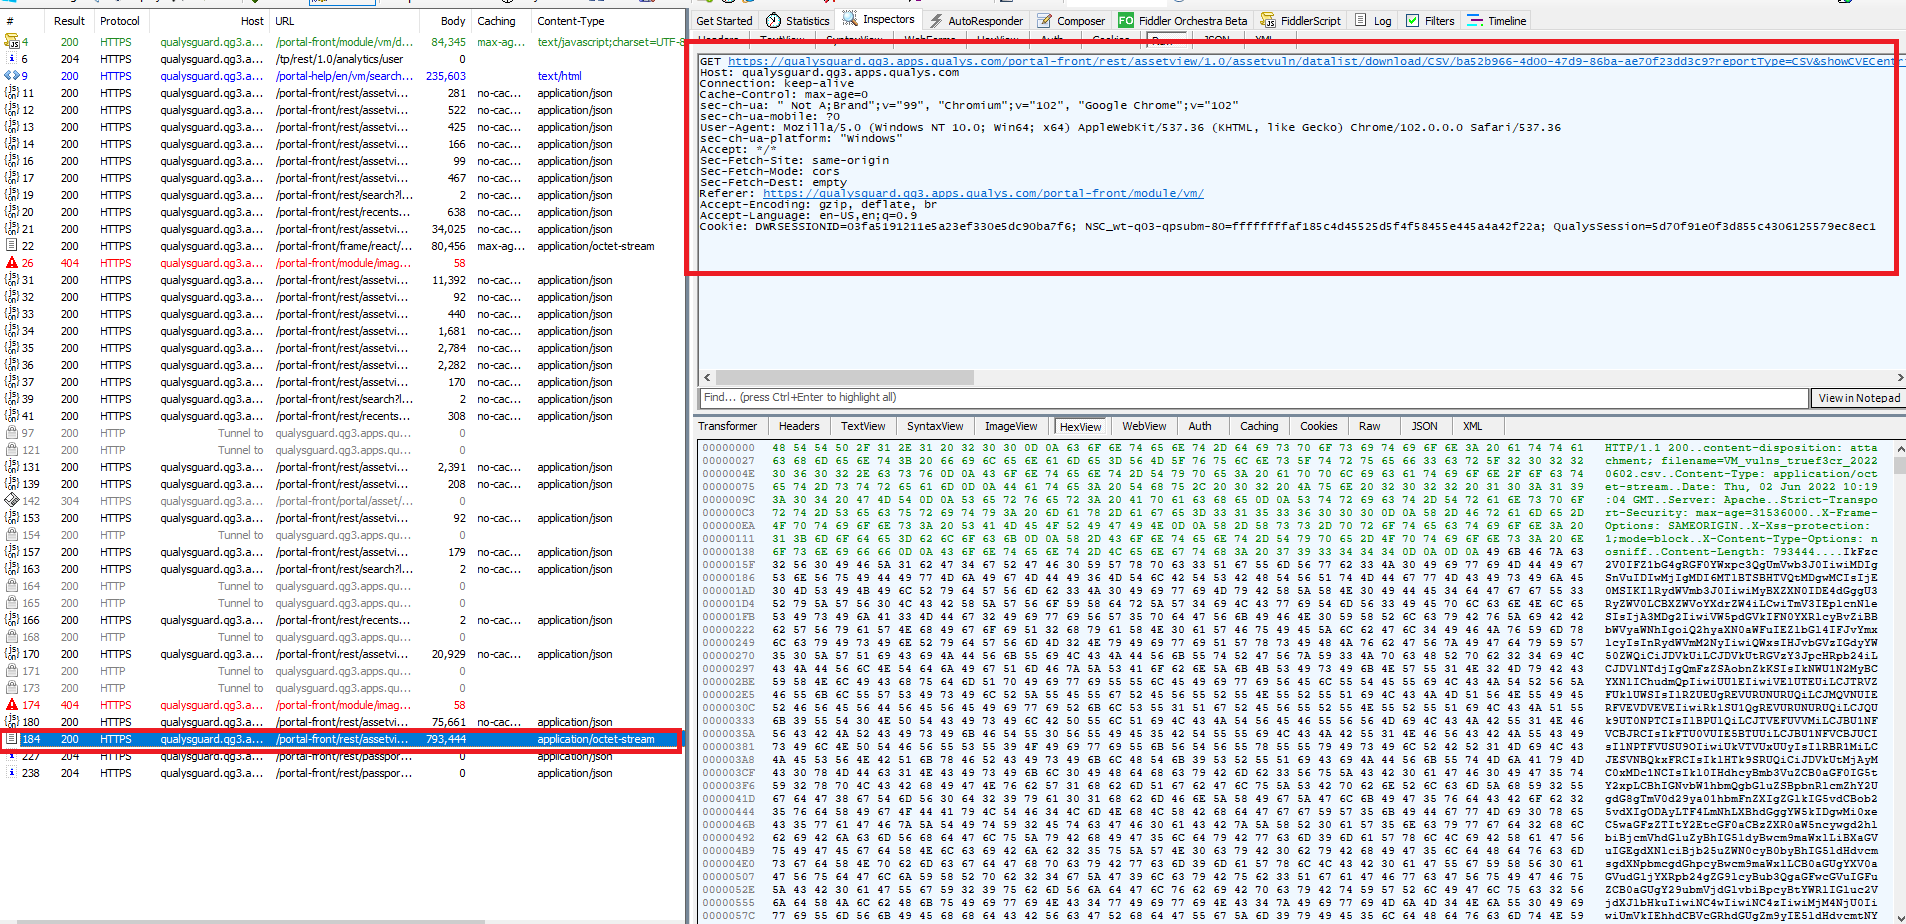Click the /tp/rest/1.0/analytics/user URL cell
Screen dimensions: 1906x924
pos(339,59)
